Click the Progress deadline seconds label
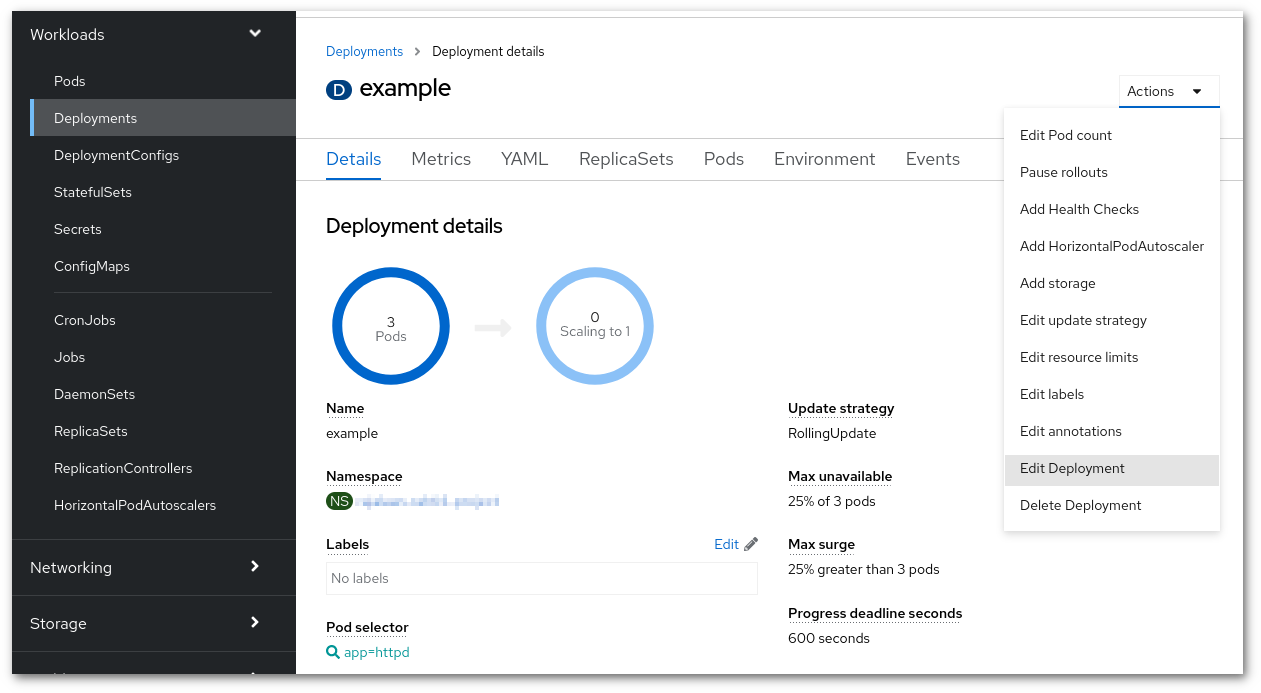Screen dimensions: 1261x693 coord(875,613)
